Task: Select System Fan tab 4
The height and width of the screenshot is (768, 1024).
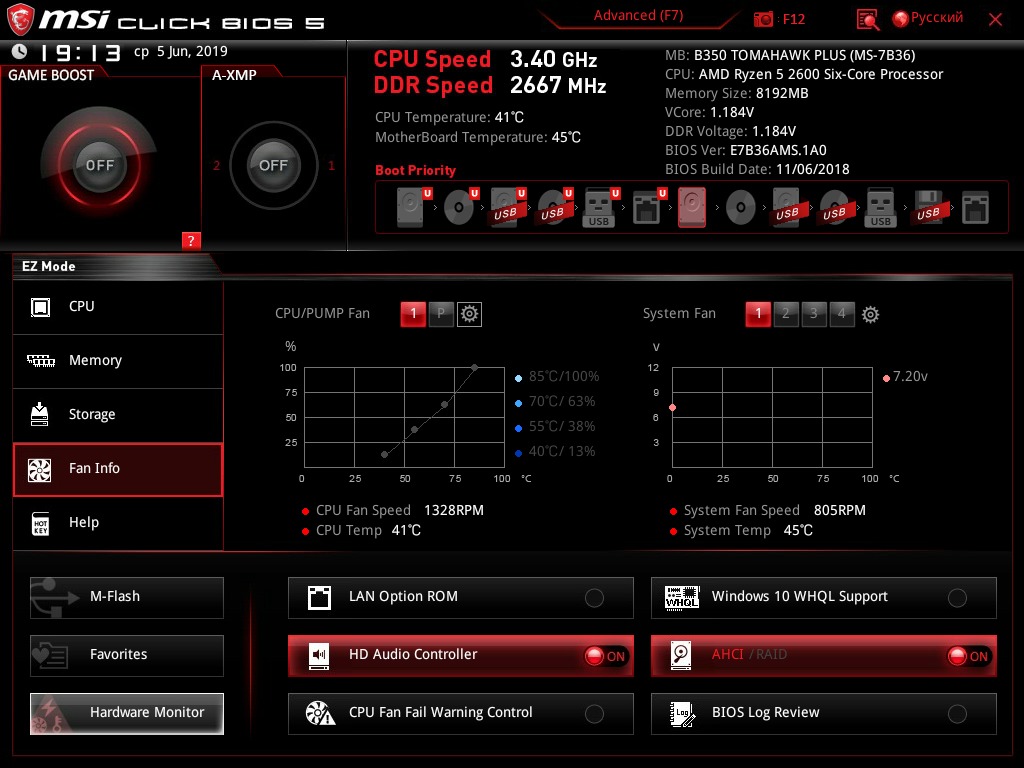Action: [842, 314]
